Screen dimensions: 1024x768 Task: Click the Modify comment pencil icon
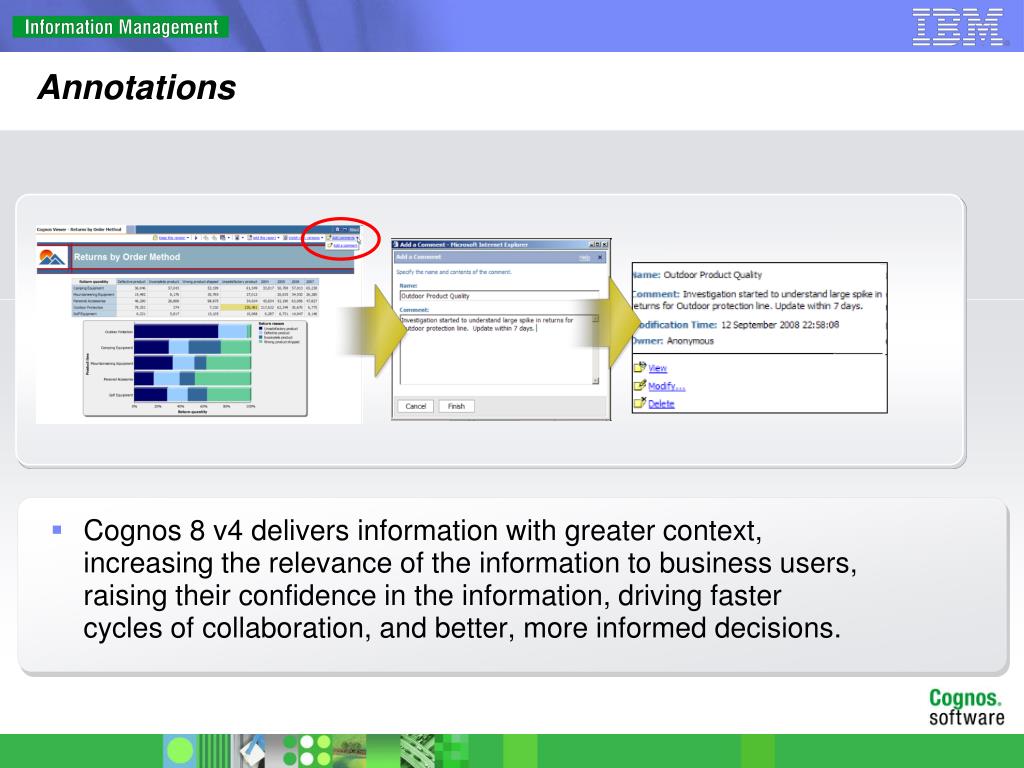pos(640,385)
